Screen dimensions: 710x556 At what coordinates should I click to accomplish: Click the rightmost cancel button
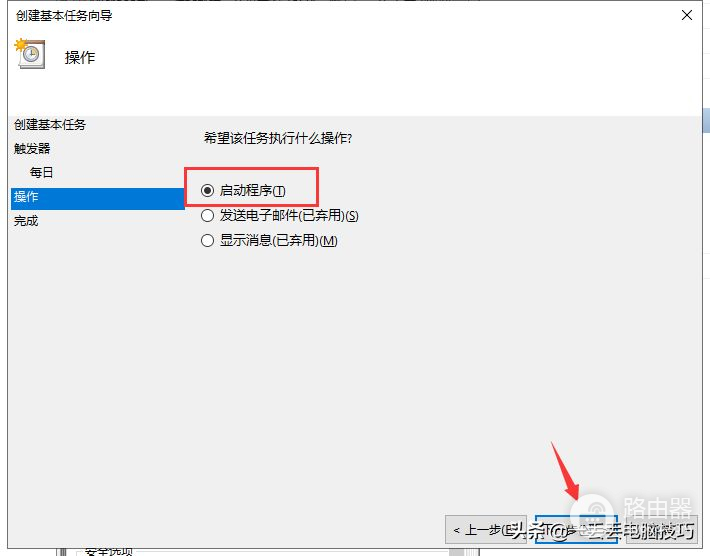point(662,529)
